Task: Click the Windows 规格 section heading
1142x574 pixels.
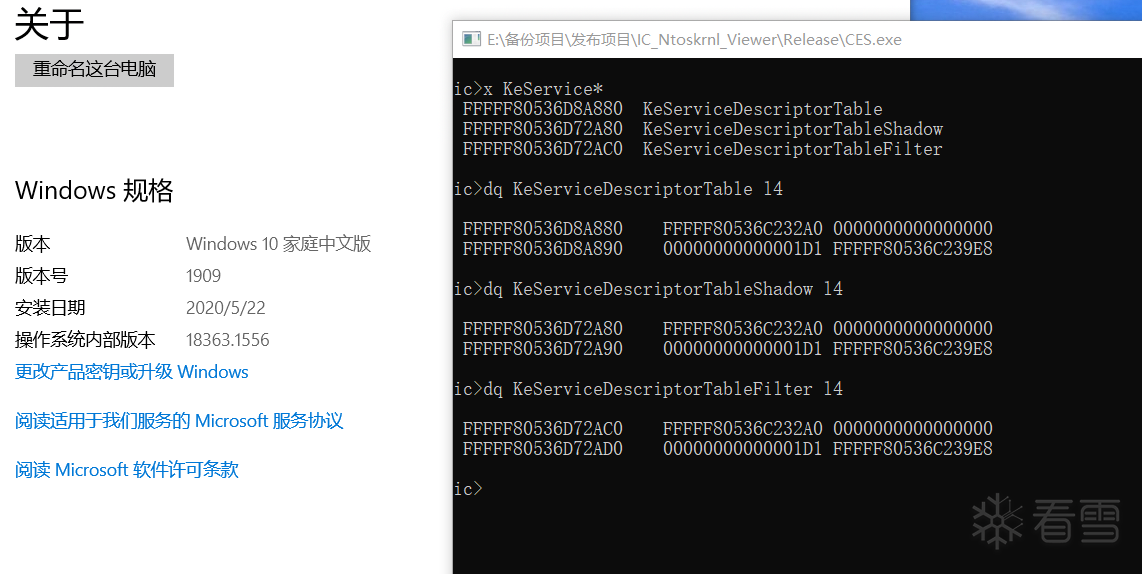Action: point(94,190)
